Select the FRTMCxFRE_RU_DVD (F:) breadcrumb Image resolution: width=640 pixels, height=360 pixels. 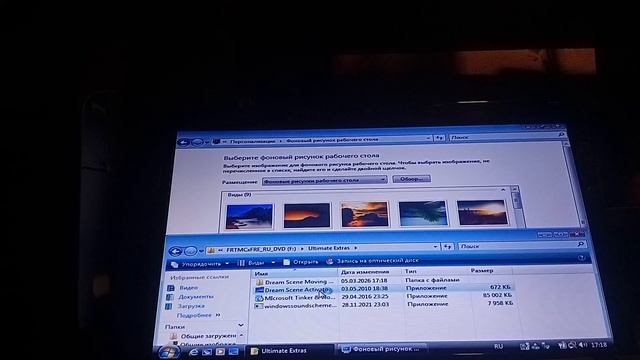pyautogui.click(x=261, y=249)
